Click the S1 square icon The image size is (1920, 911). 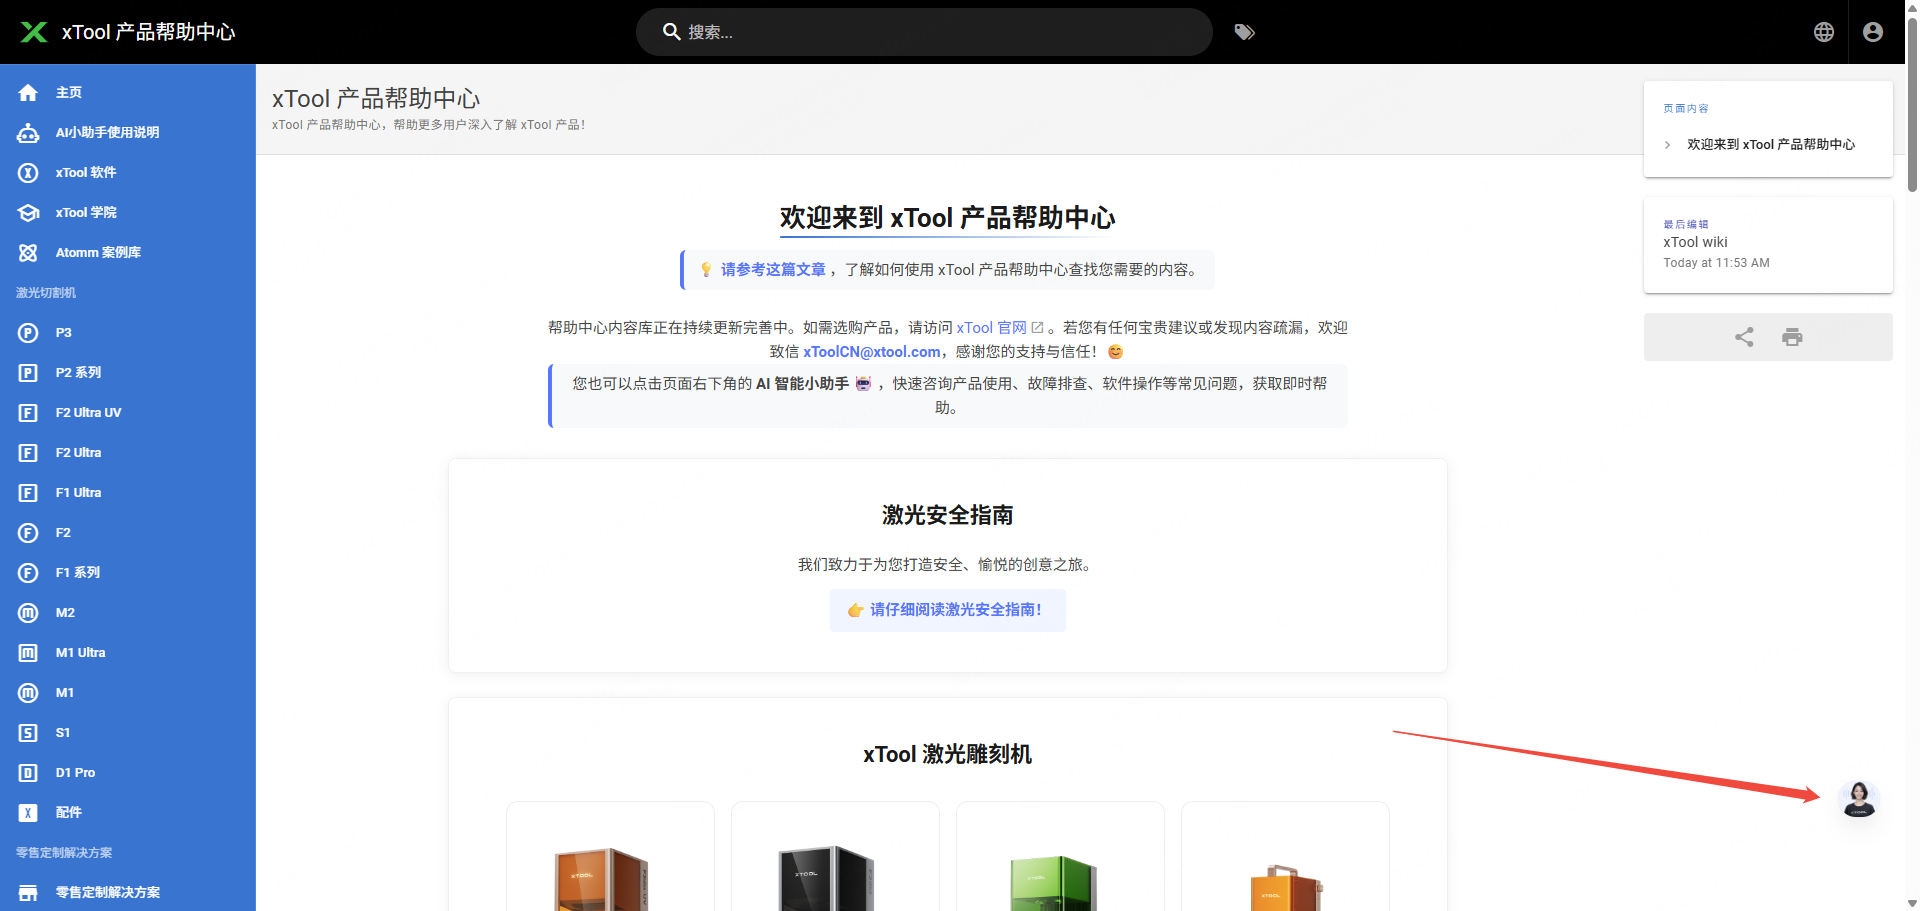[x=28, y=733]
